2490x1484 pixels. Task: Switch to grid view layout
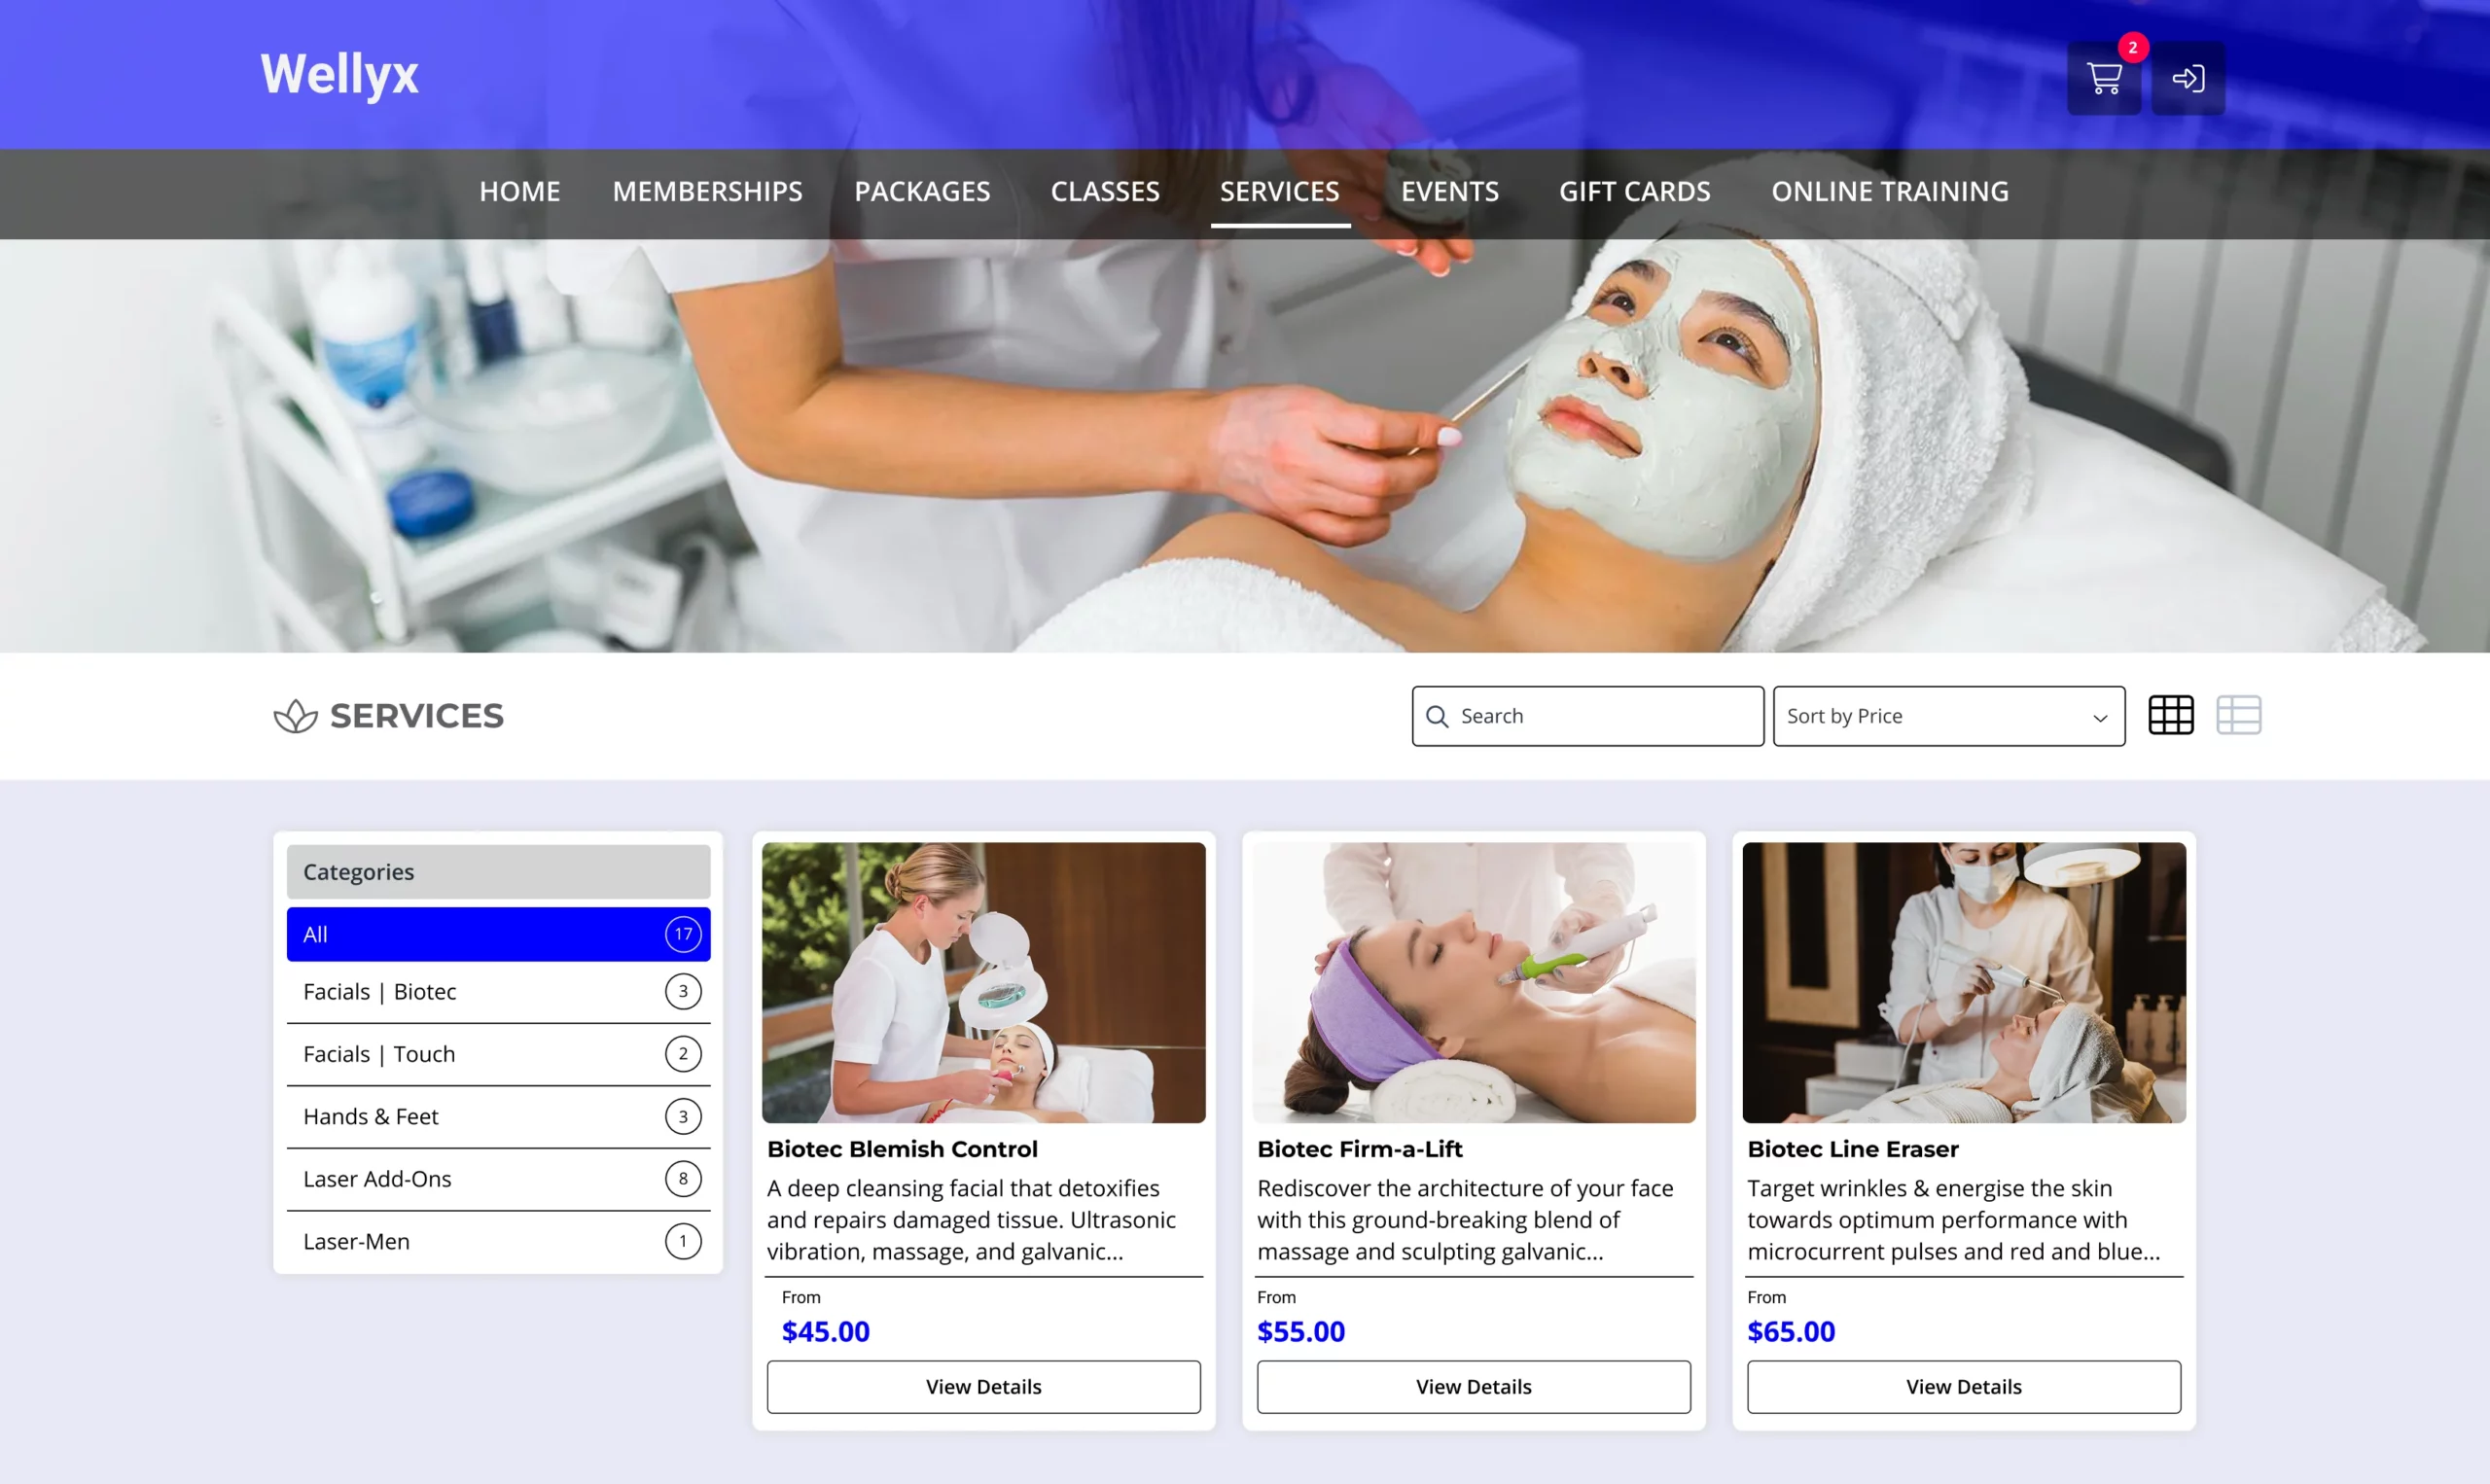(2170, 715)
